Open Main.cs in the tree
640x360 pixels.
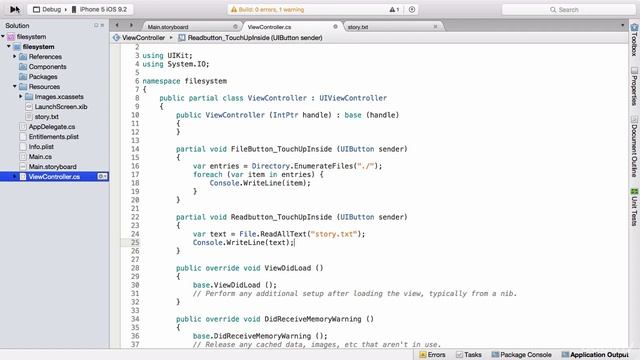coord(40,157)
